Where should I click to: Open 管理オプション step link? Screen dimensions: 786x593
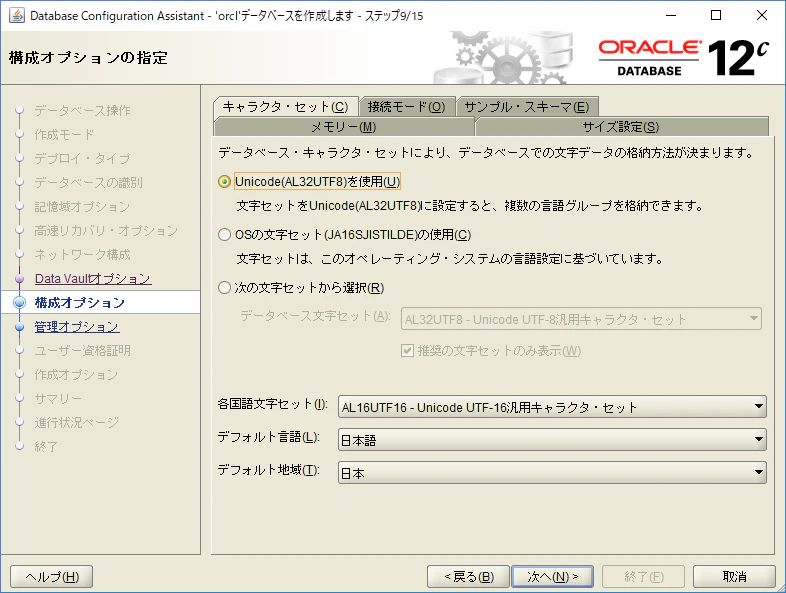tap(77, 327)
